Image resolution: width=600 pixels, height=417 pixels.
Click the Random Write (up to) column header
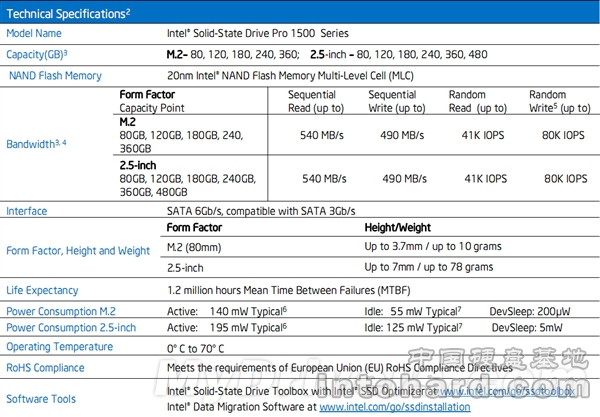coord(560,101)
